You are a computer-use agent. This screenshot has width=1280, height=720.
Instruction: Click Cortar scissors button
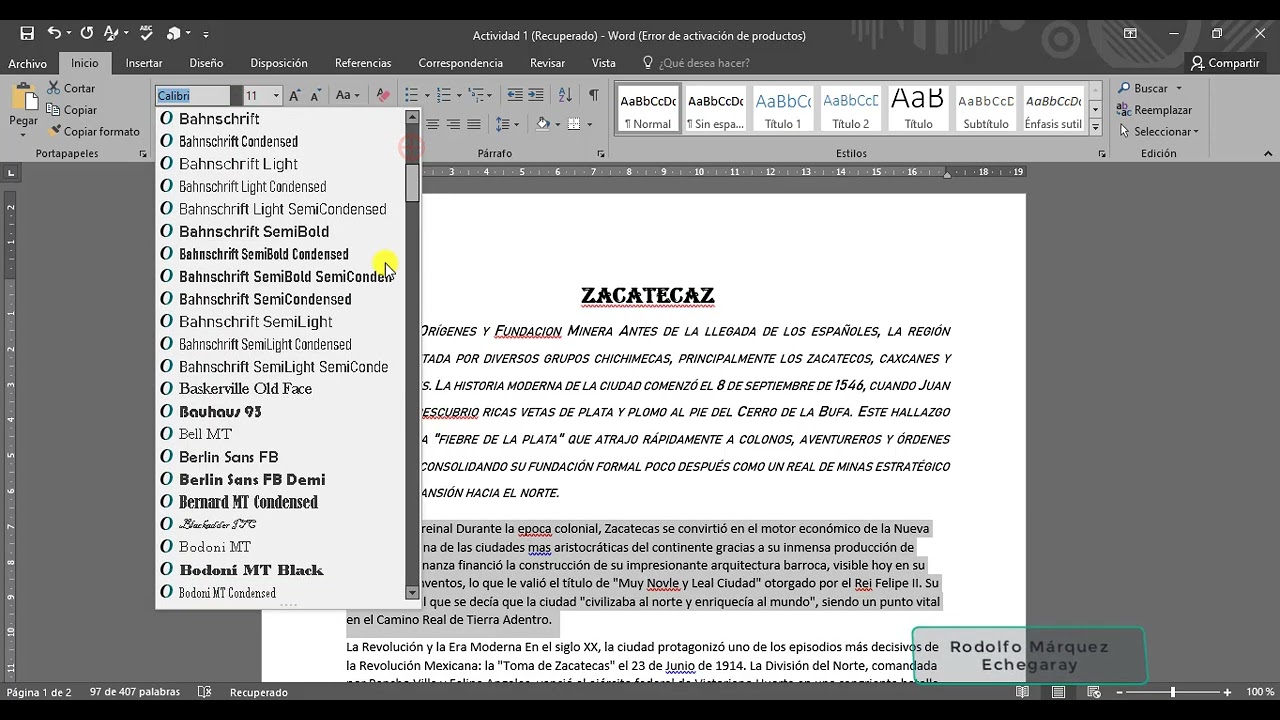[70, 88]
